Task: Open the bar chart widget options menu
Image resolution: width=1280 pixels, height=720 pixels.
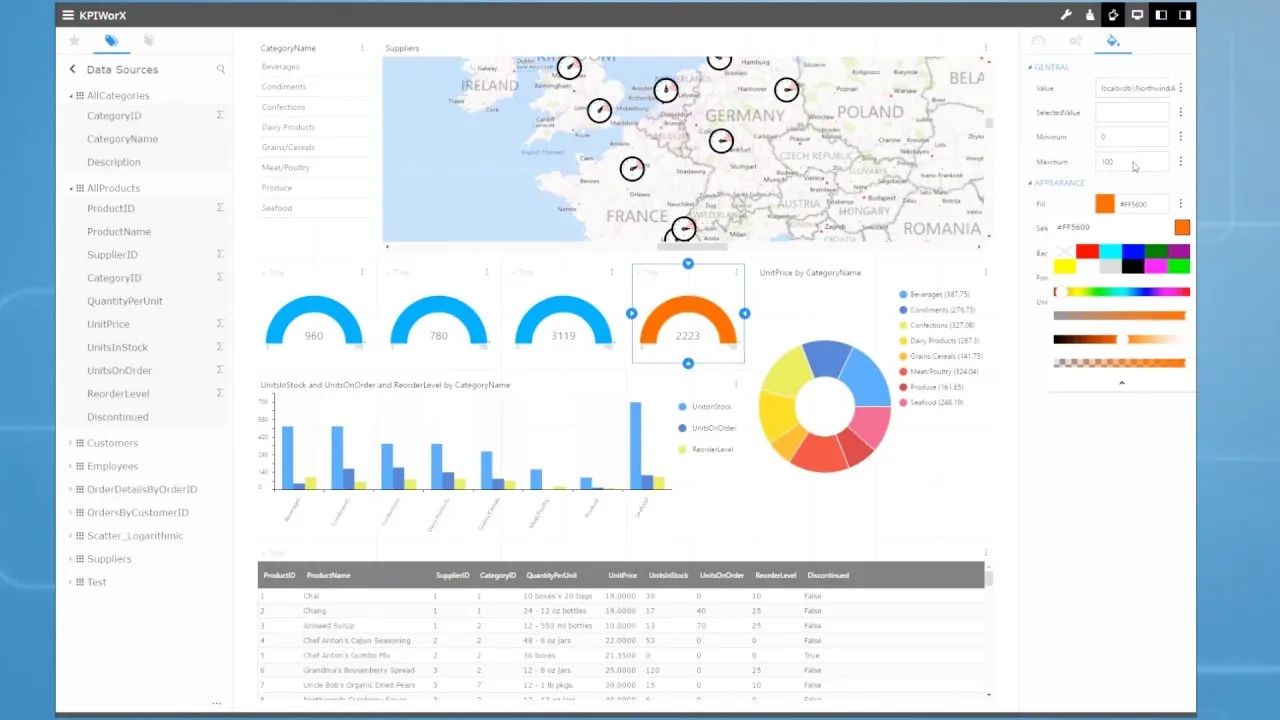Action: click(737, 384)
